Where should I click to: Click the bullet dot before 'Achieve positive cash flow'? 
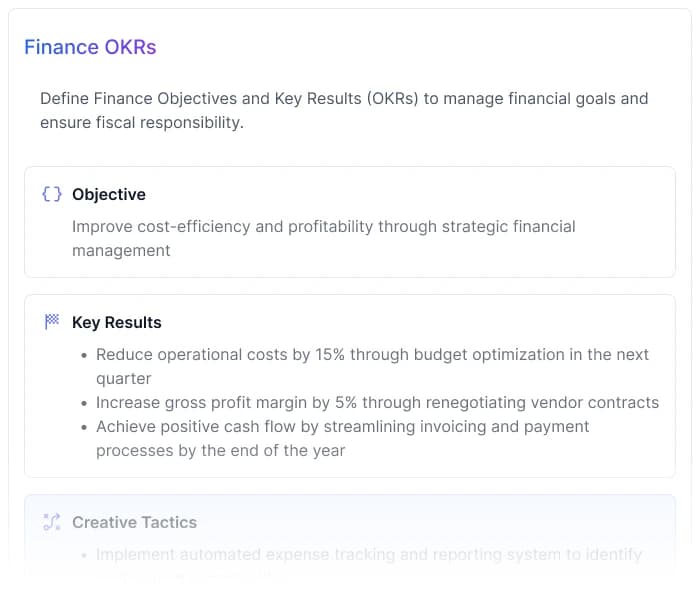[x=83, y=427]
